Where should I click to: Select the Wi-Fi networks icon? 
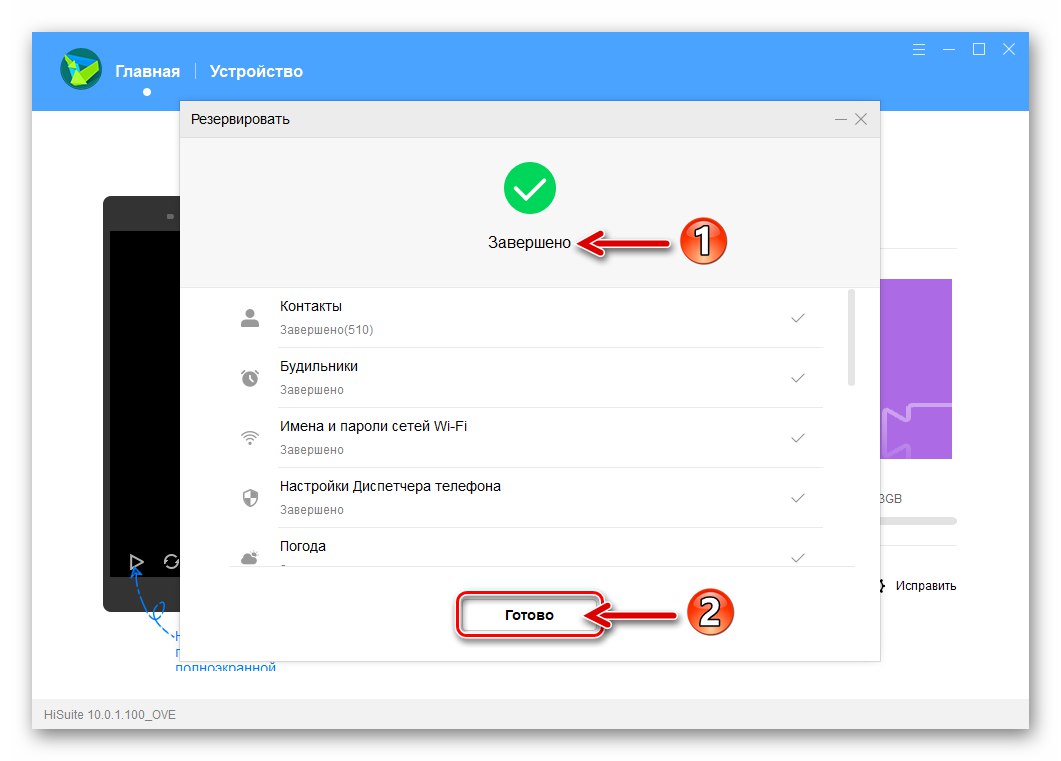250,438
